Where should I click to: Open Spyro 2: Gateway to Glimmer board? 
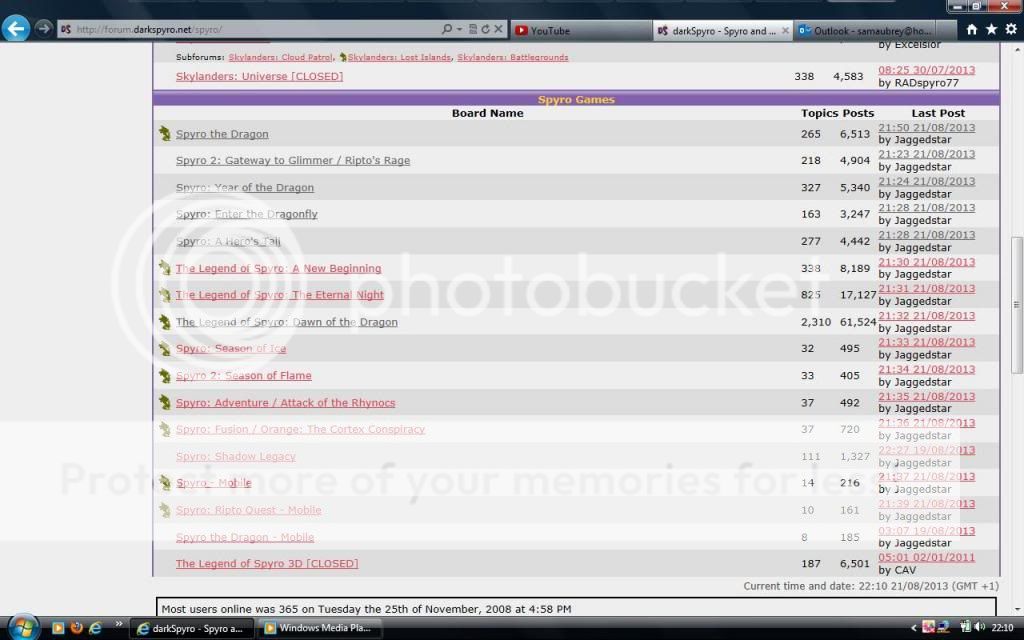tap(293, 161)
